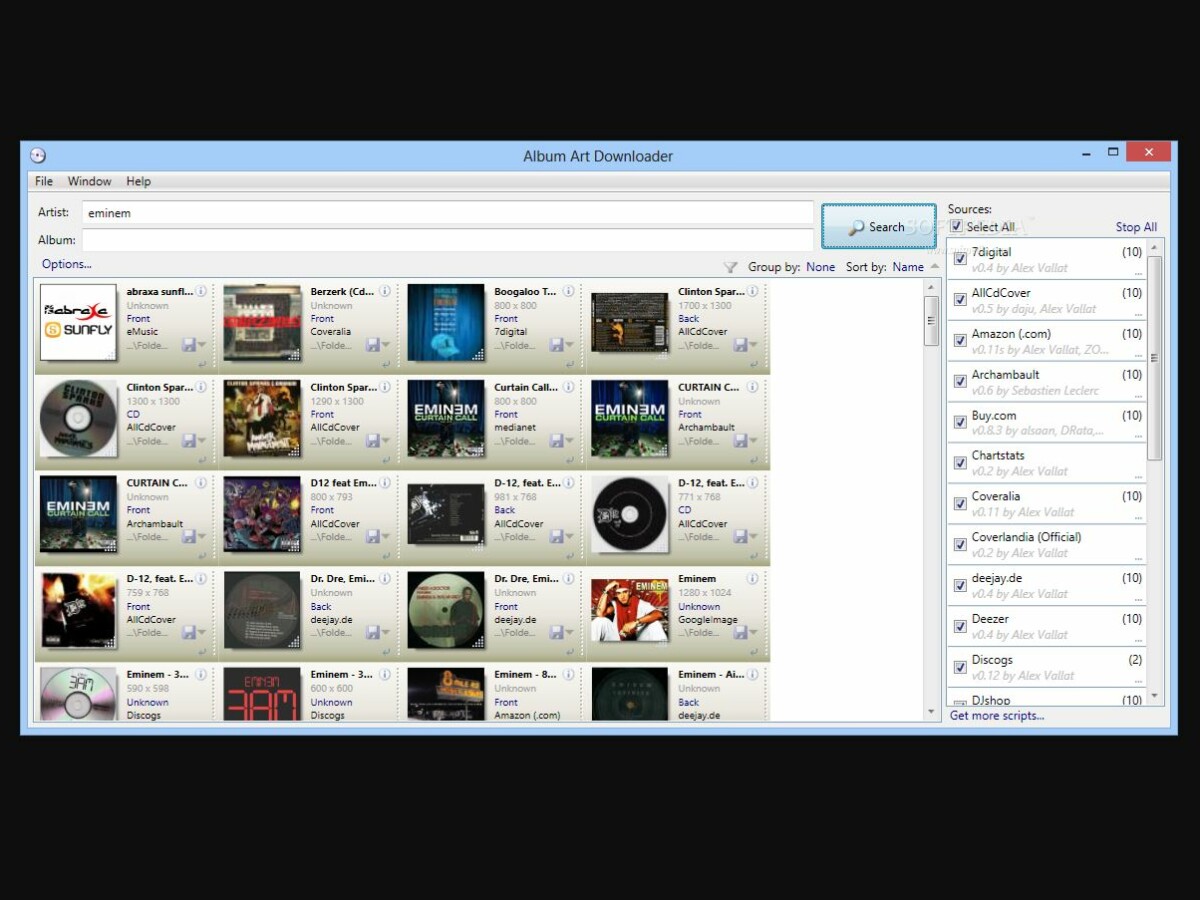Click the results filter funnel icon
The height and width of the screenshot is (900, 1200).
pos(730,267)
